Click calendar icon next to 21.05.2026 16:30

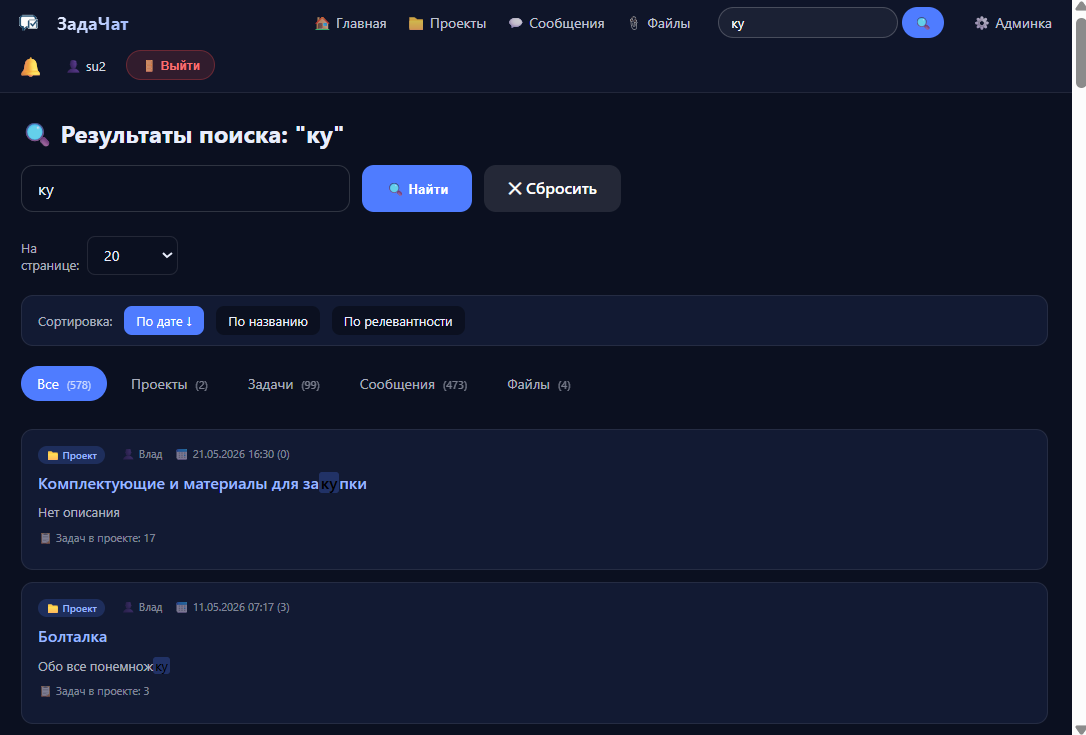pos(181,454)
